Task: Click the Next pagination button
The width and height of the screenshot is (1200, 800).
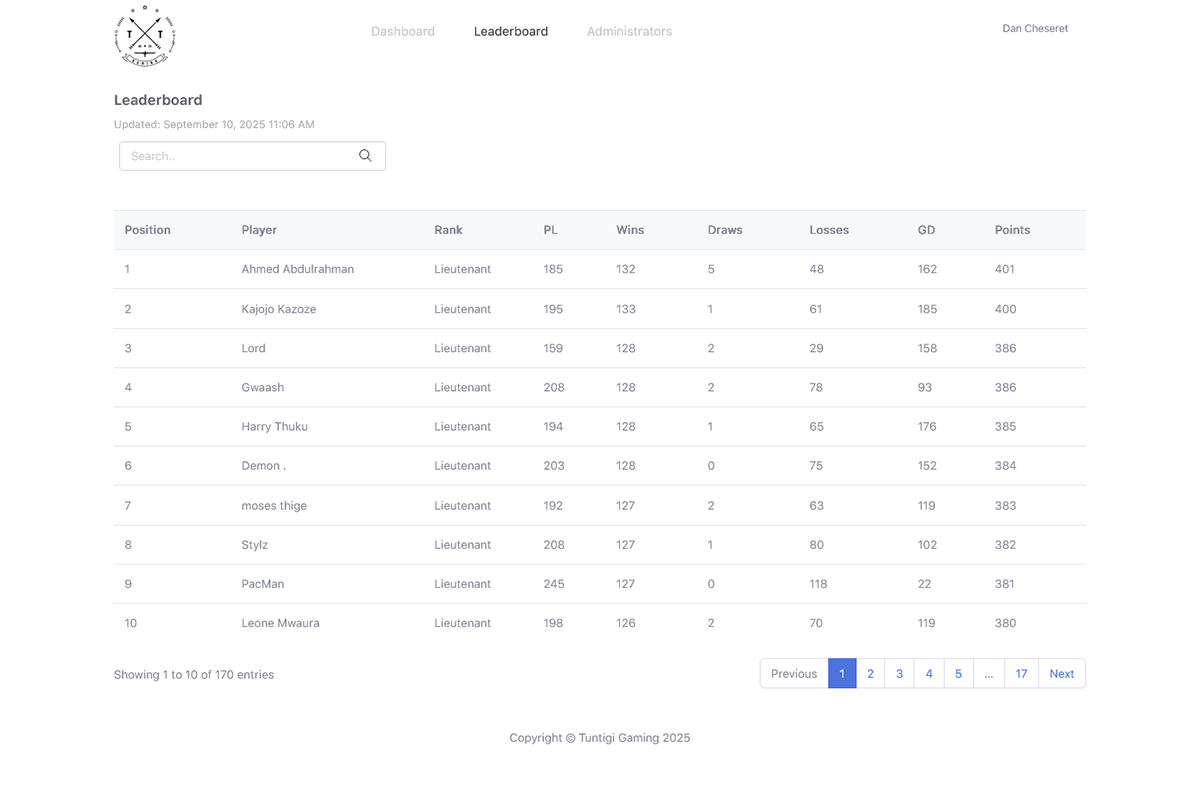Action: [x=1061, y=673]
